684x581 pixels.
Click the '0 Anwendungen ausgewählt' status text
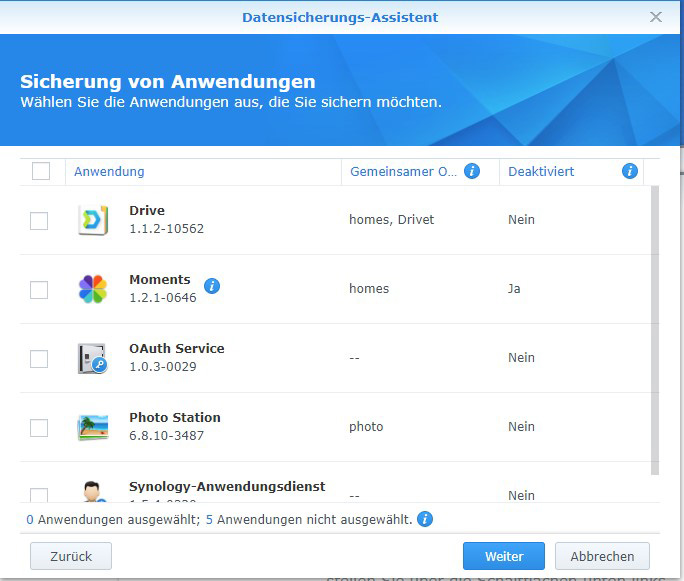coord(113,519)
